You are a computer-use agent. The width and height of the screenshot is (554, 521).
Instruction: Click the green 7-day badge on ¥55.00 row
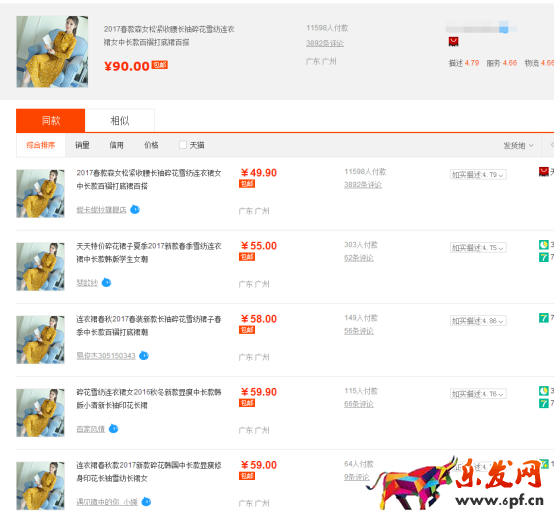point(543,257)
